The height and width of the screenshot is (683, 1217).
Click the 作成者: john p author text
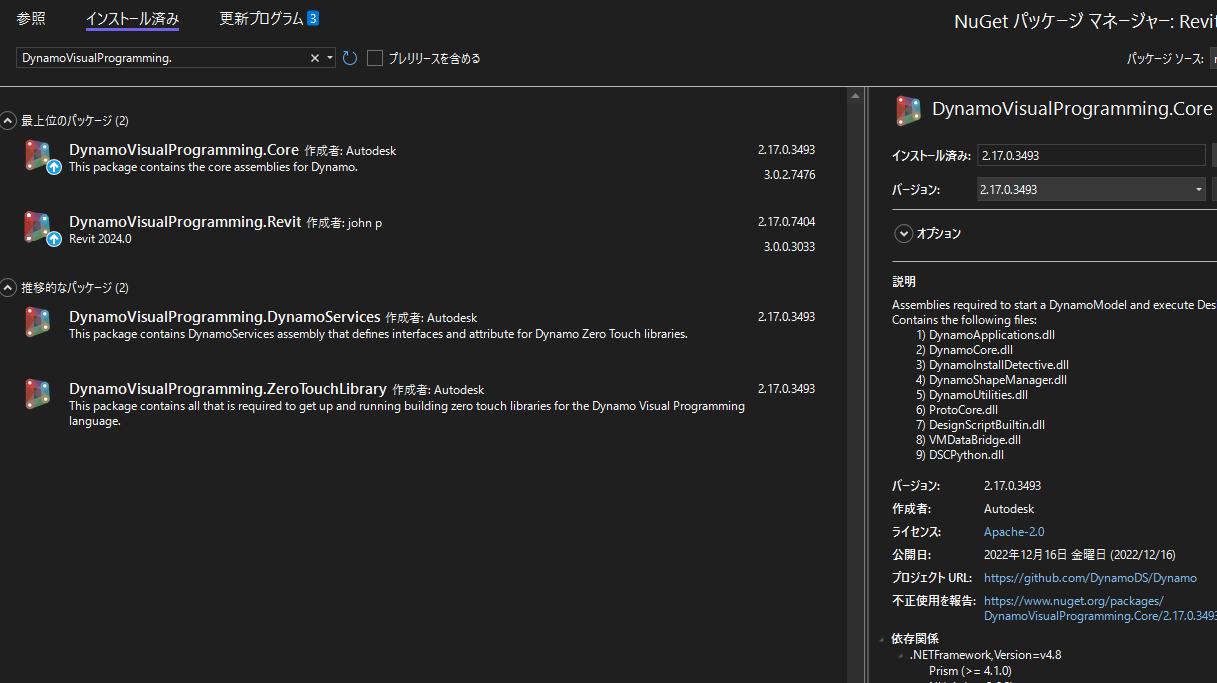pos(344,223)
